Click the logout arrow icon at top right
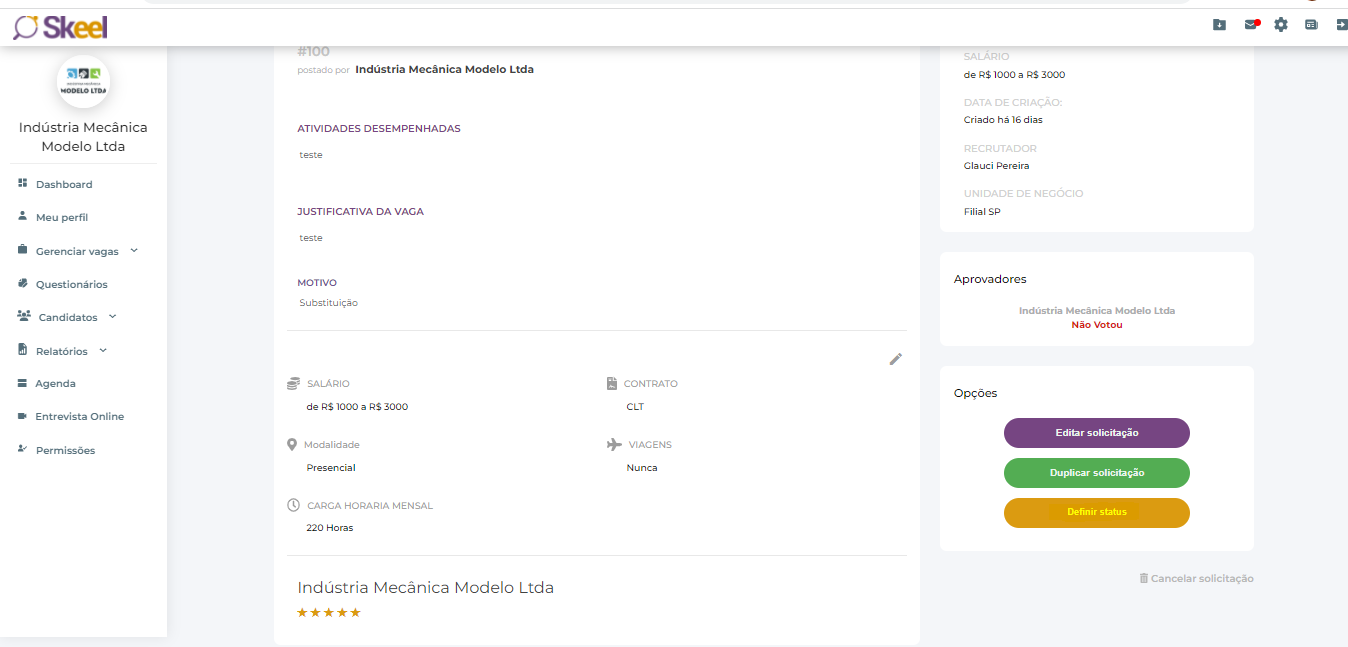 (x=1341, y=25)
